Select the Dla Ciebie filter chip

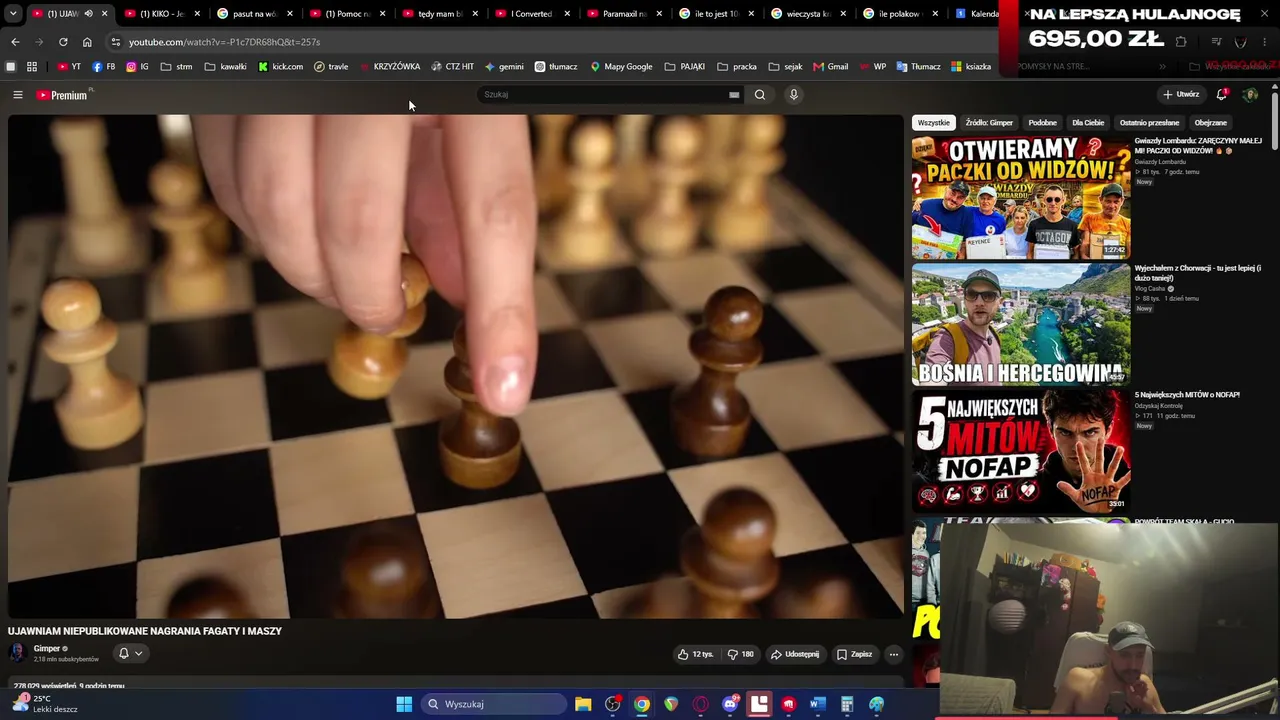point(1088,123)
